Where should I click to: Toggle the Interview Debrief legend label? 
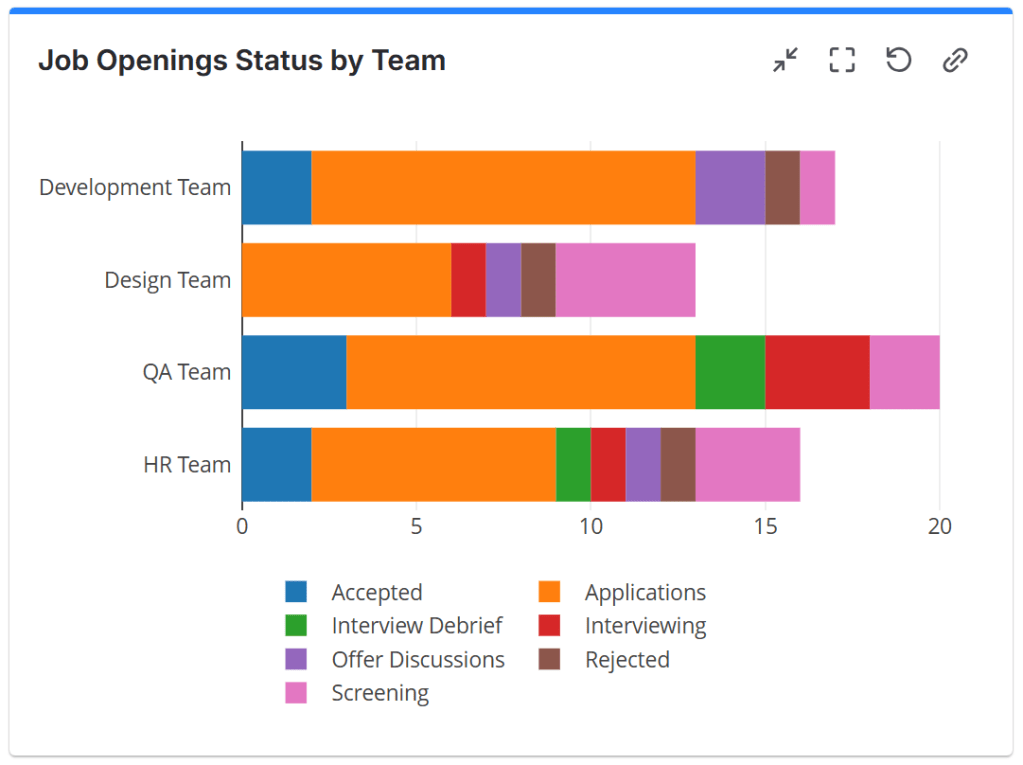[417, 626]
